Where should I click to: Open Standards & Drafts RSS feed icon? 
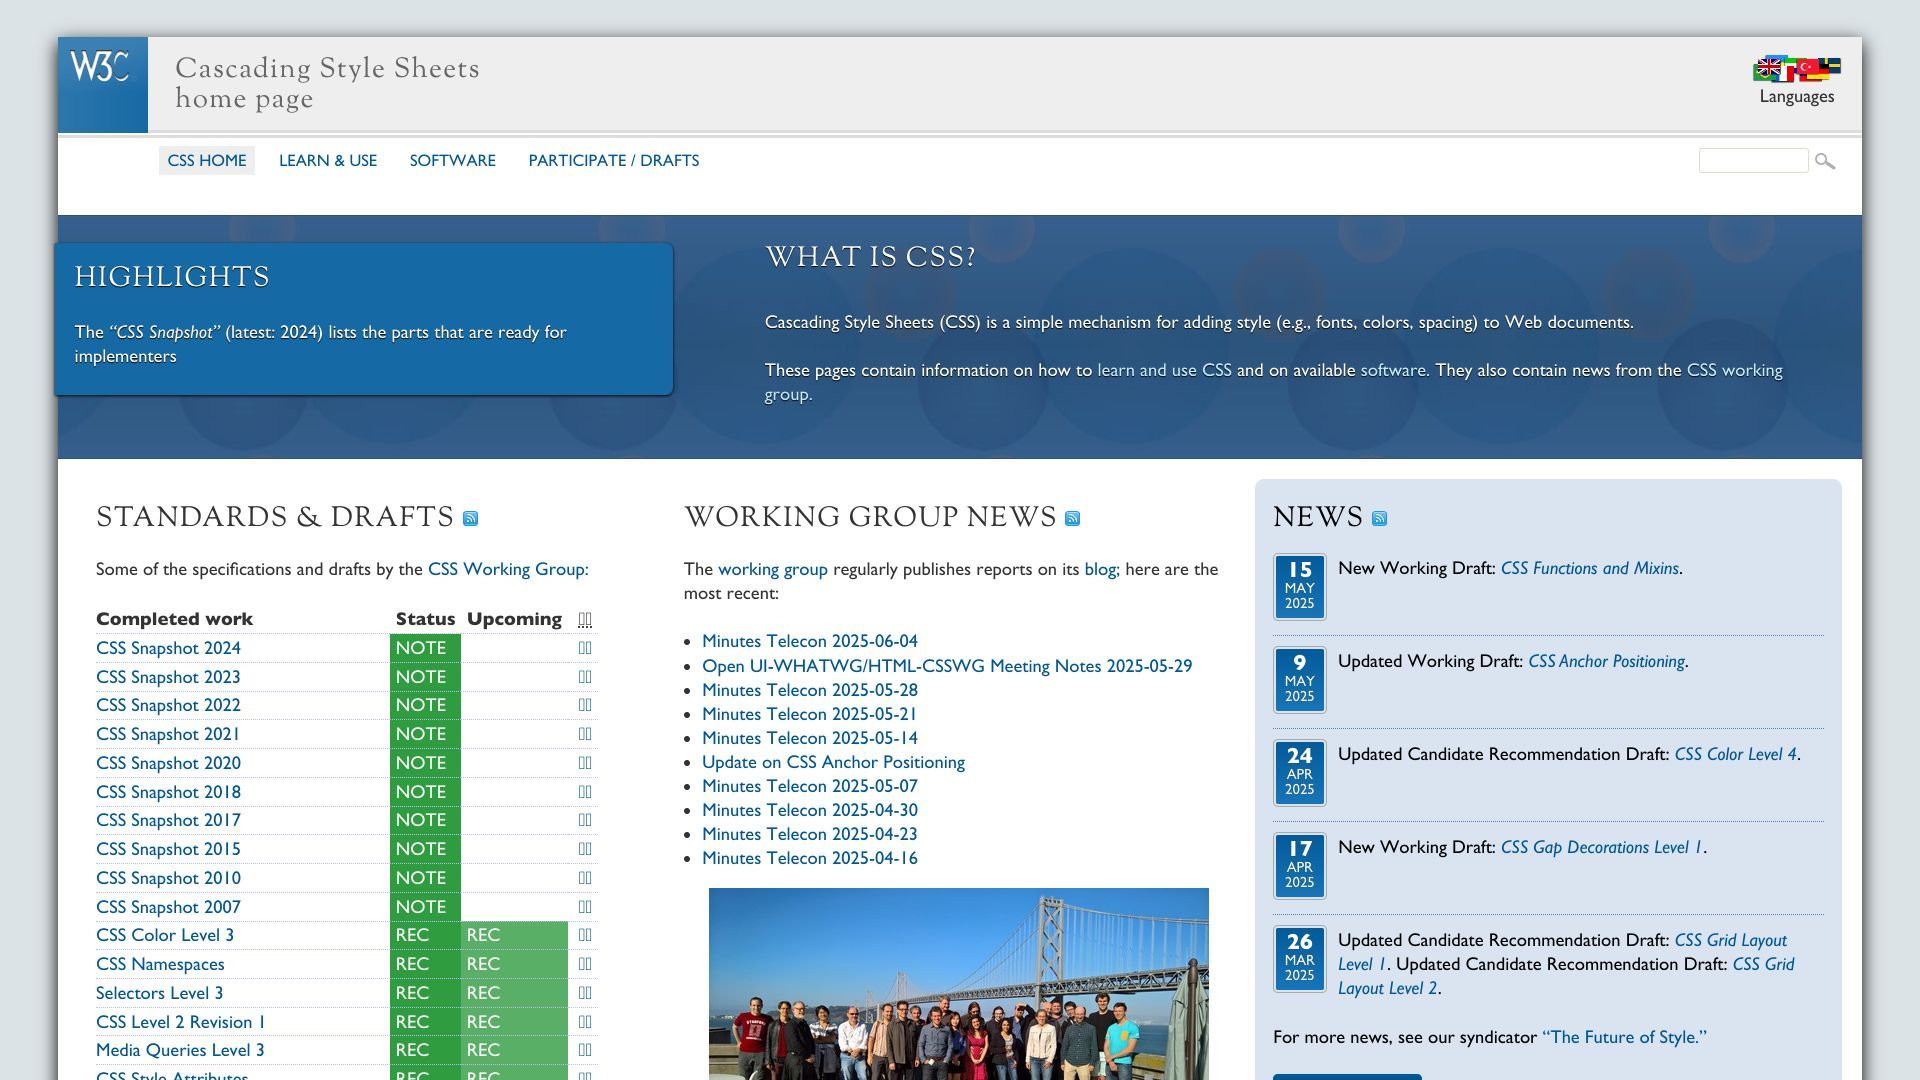coord(470,518)
